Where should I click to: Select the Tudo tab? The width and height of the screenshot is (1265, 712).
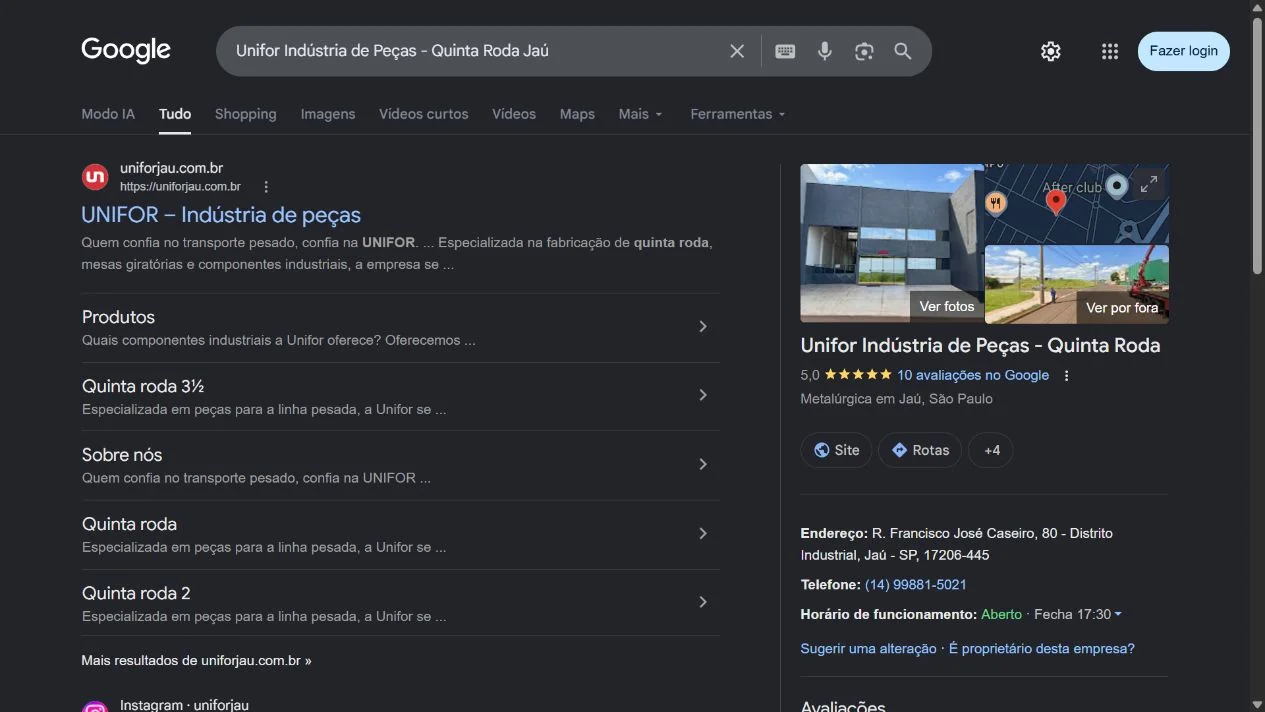click(175, 114)
